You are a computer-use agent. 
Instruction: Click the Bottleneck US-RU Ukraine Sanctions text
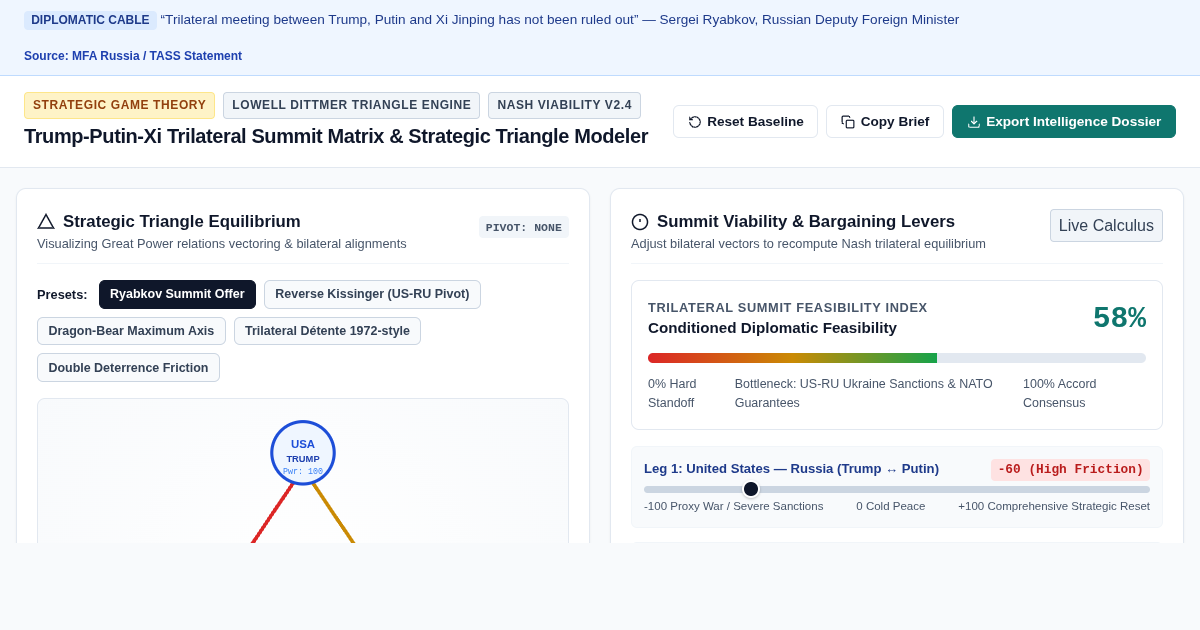click(865, 393)
